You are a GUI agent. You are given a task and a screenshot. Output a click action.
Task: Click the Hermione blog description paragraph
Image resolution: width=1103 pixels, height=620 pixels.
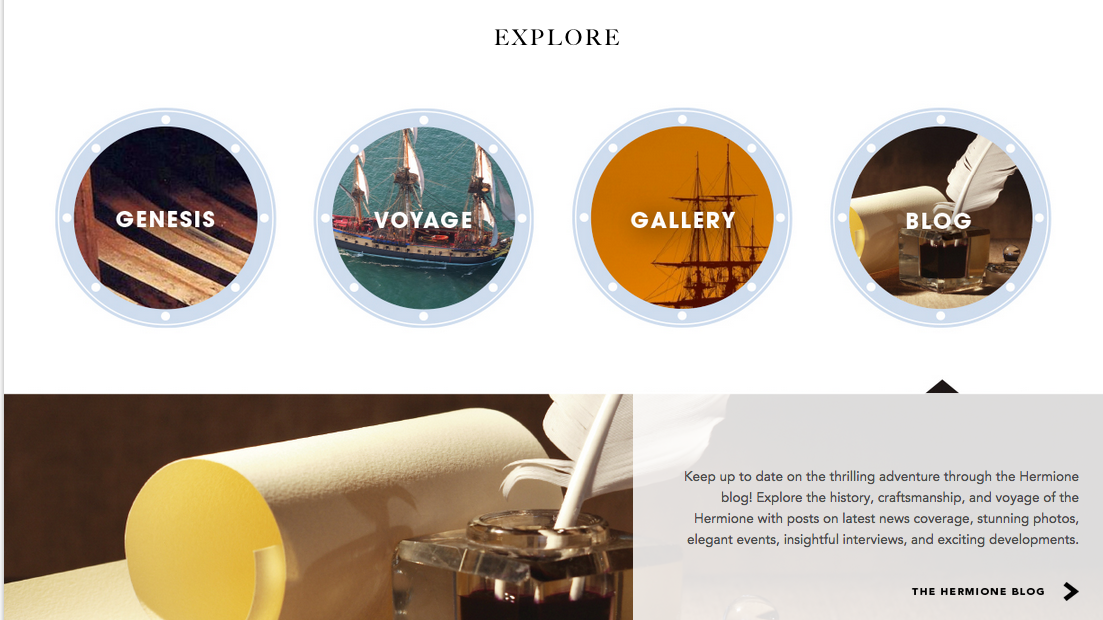[x=881, y=508]
